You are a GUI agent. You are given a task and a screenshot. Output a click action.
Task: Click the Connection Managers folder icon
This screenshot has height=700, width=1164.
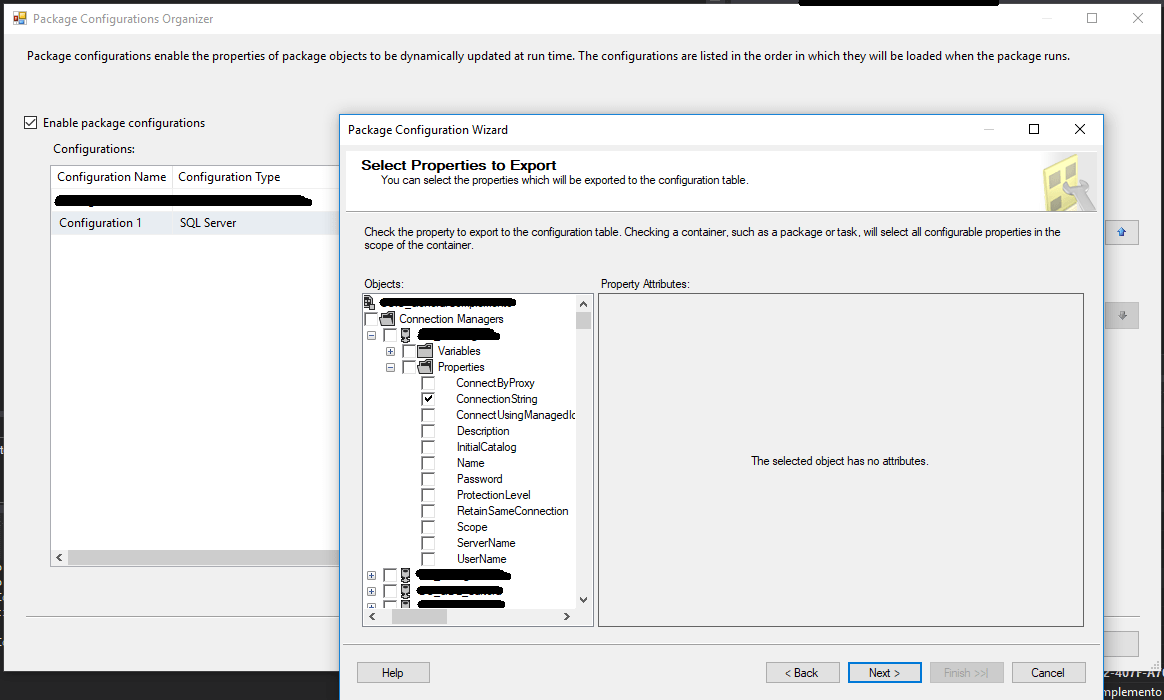(388, 319)
